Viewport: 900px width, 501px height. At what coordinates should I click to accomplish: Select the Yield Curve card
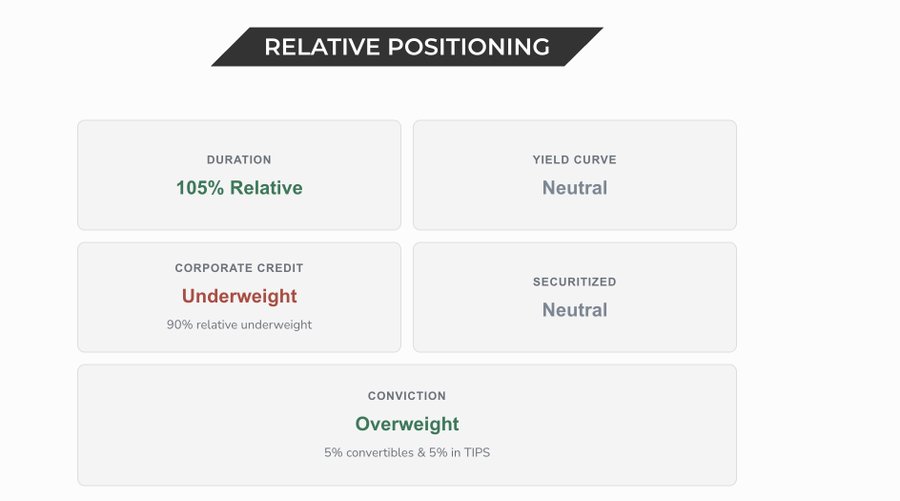click(x=575, y=175)
